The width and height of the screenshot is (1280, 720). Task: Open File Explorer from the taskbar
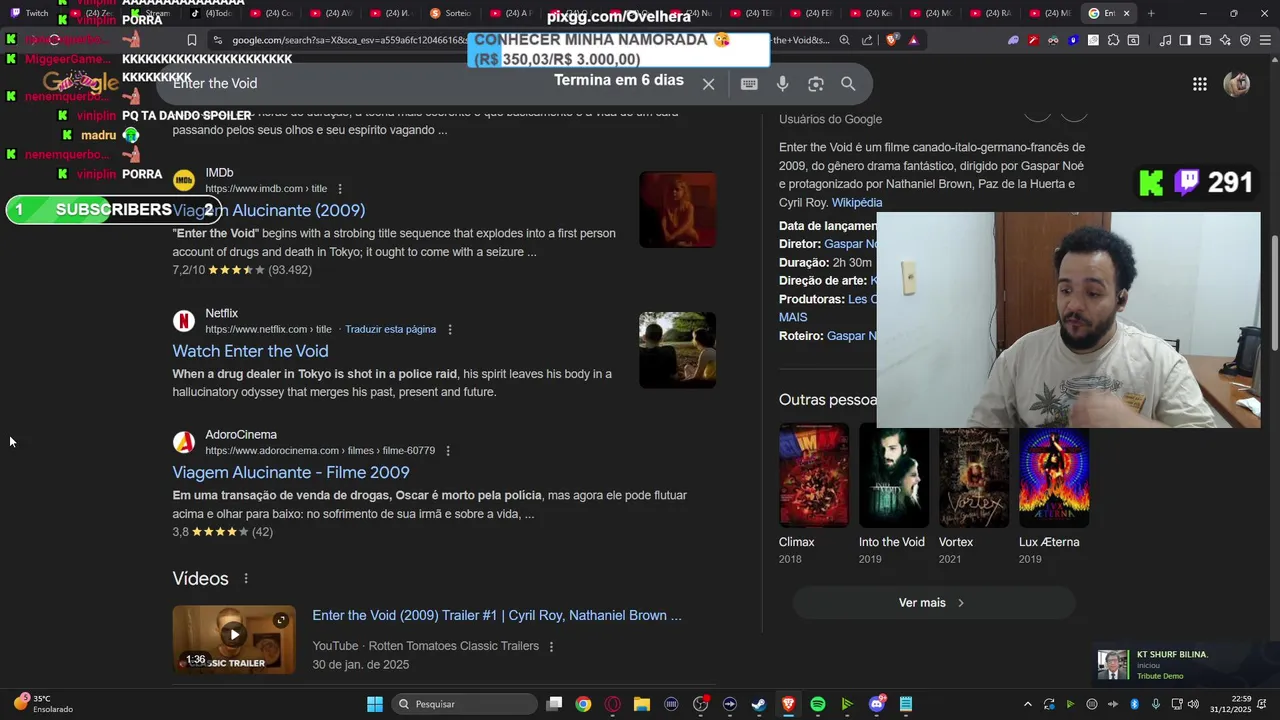coord(642,704)
